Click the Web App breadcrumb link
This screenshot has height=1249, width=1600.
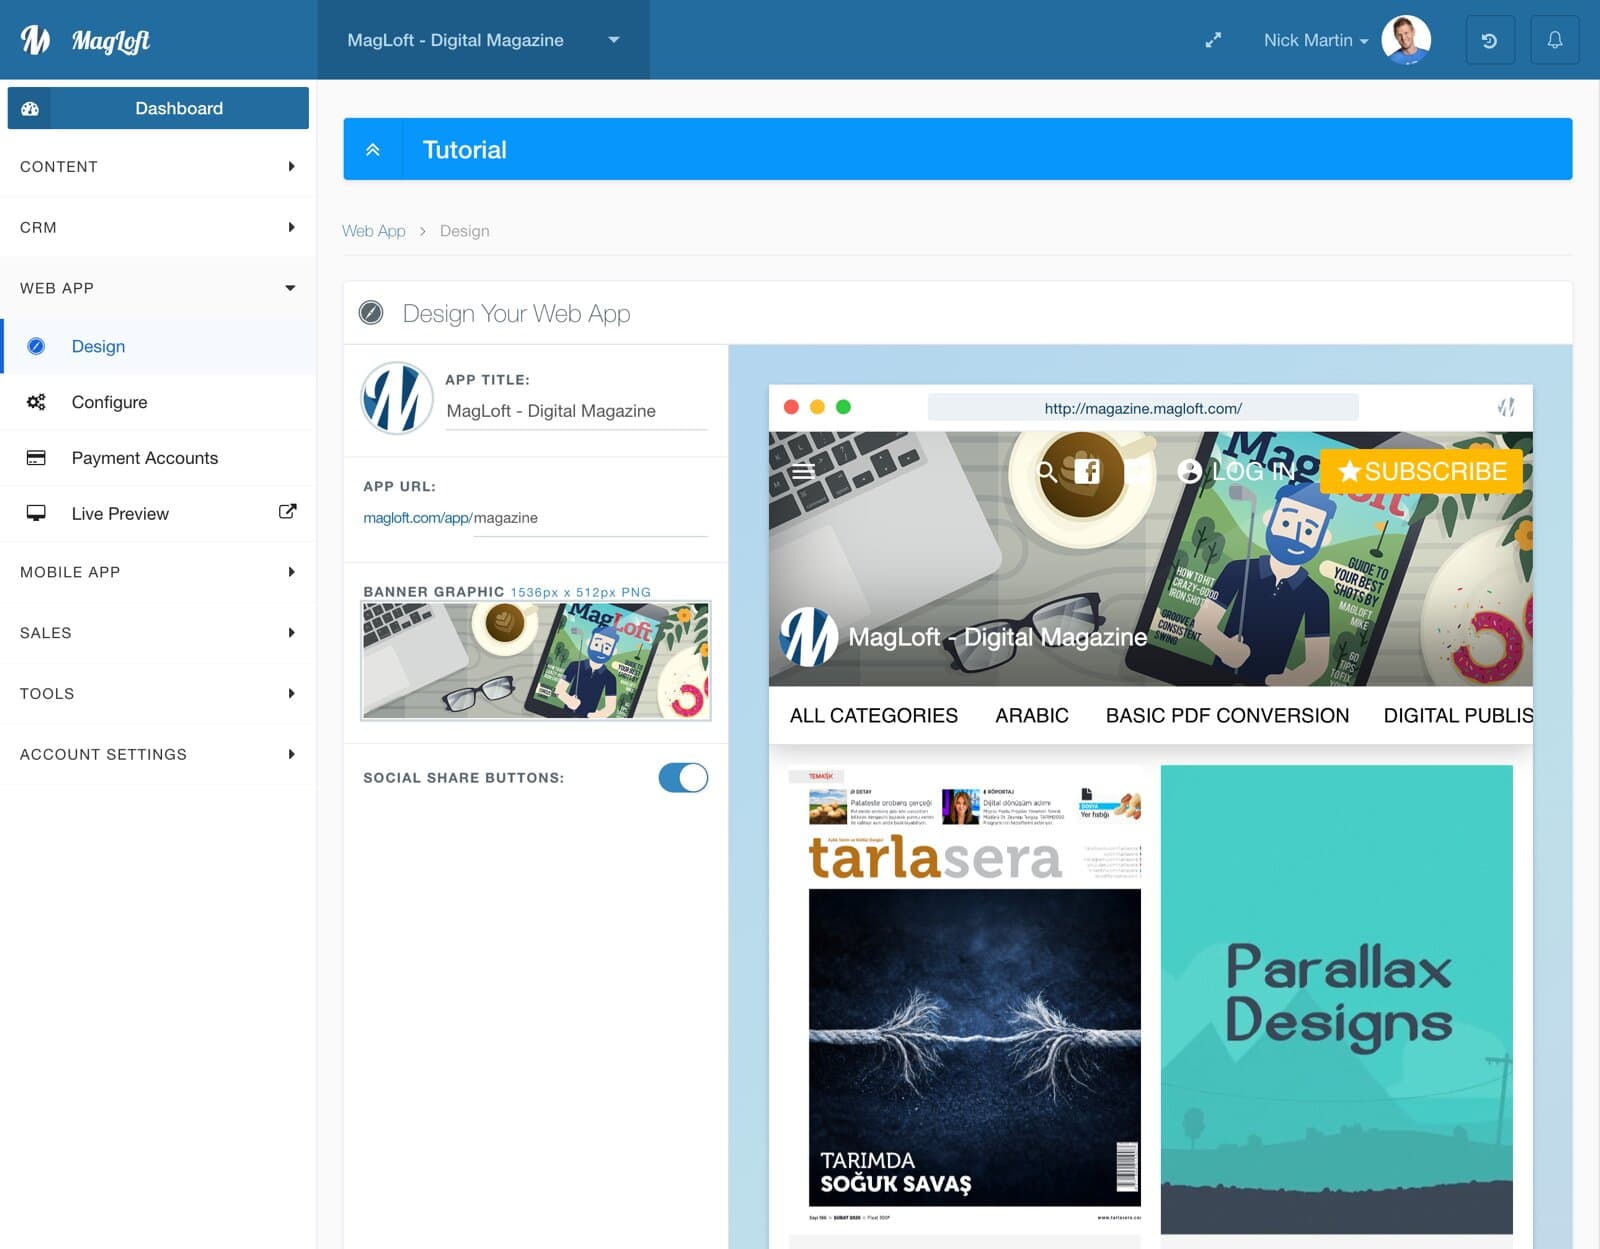tap(374, 231)
